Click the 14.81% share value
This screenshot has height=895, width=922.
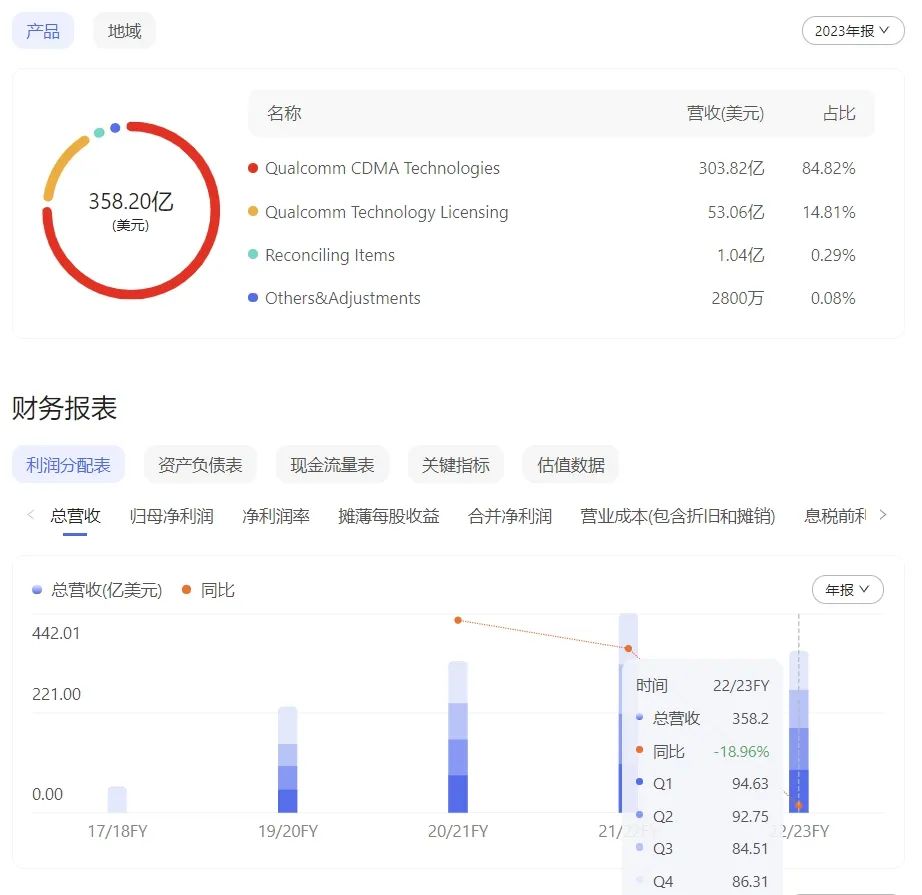(x=829, y=212)
